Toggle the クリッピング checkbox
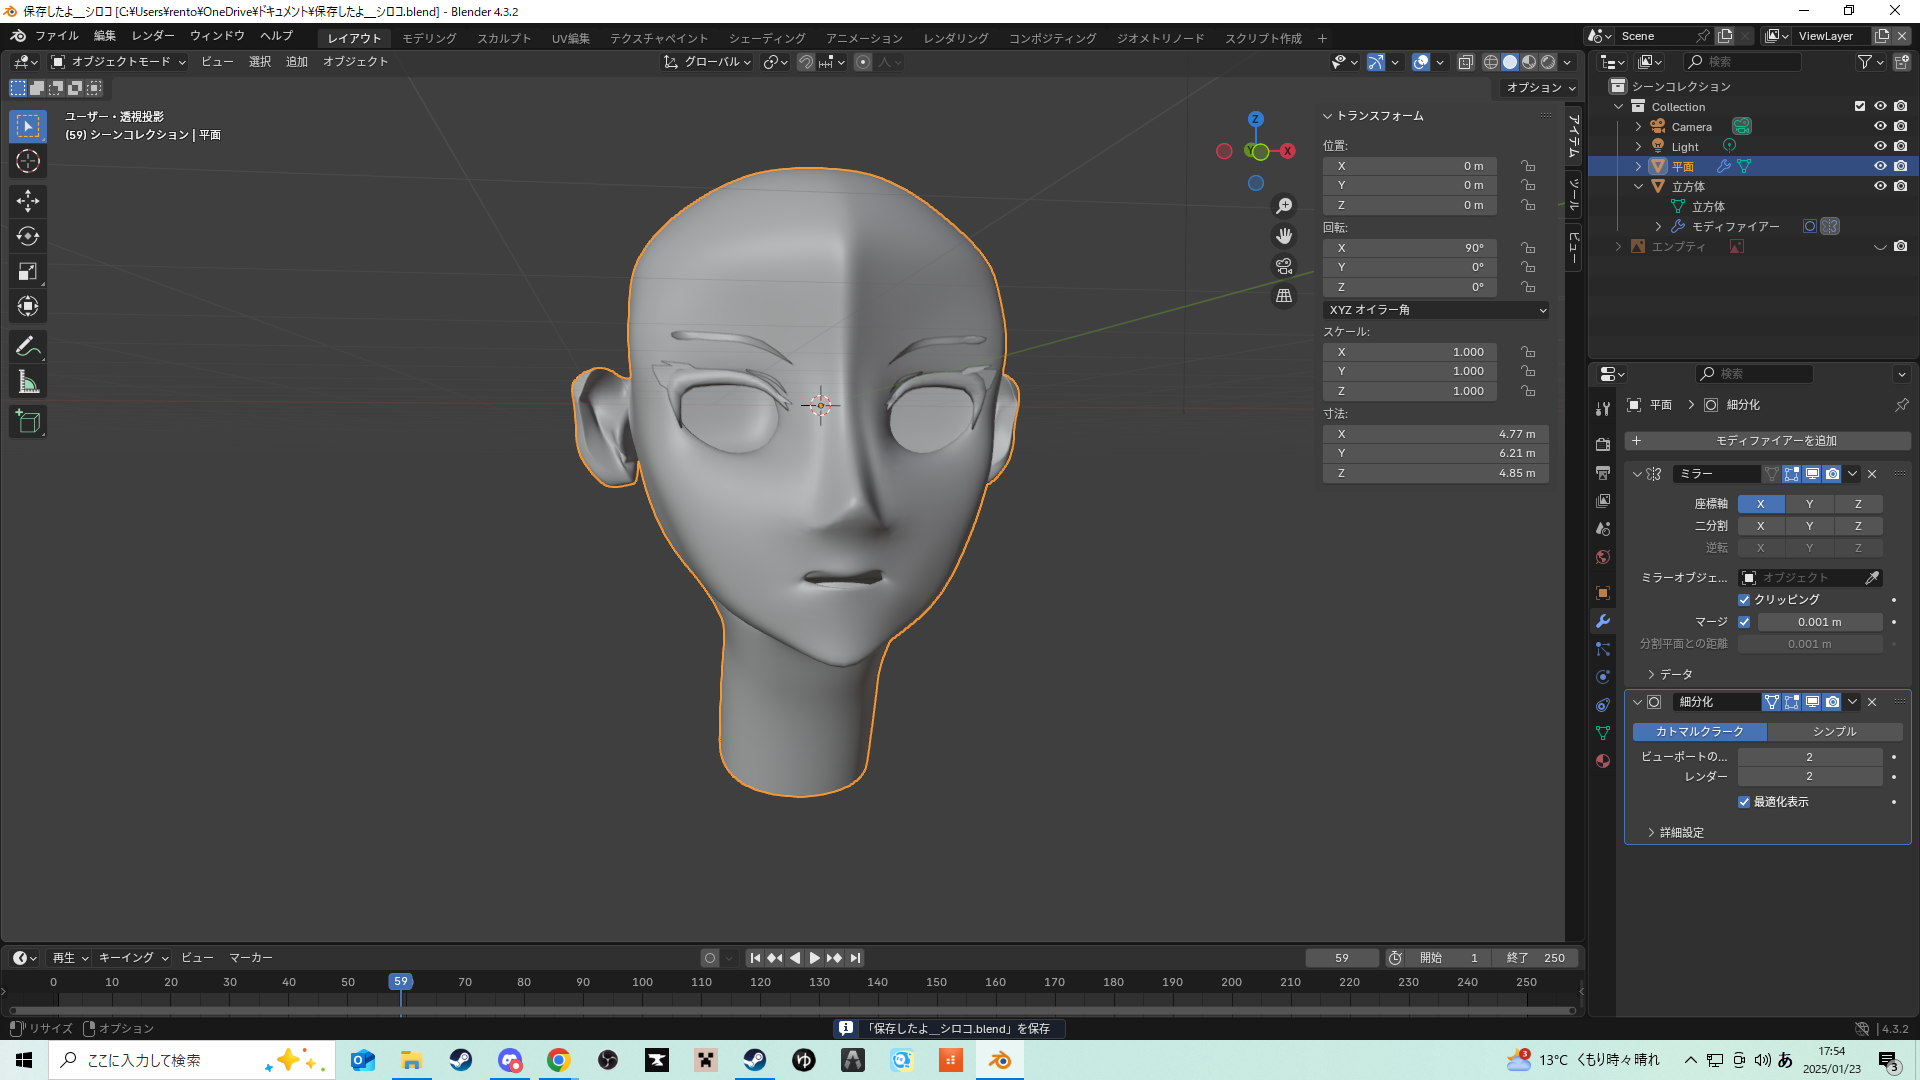This screenshot has width=1920, height=1080. click(1744, 600)
